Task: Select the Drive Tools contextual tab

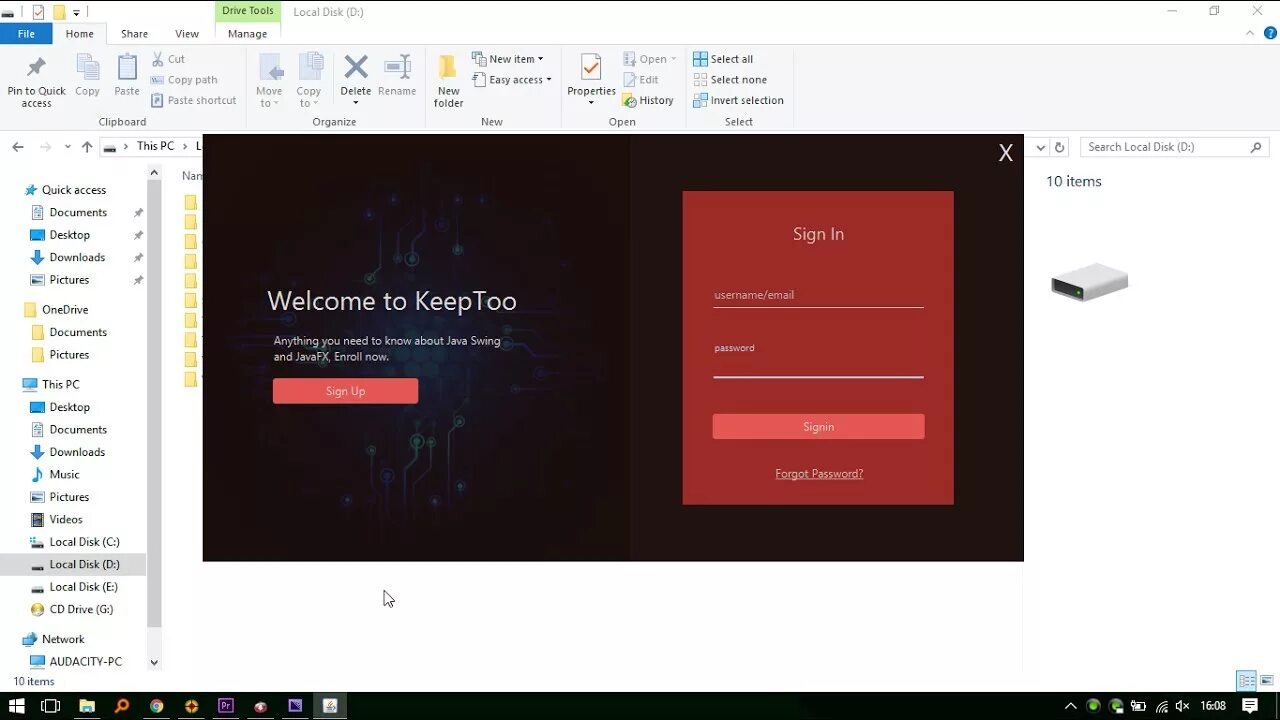Action: [x=247, y=11]
